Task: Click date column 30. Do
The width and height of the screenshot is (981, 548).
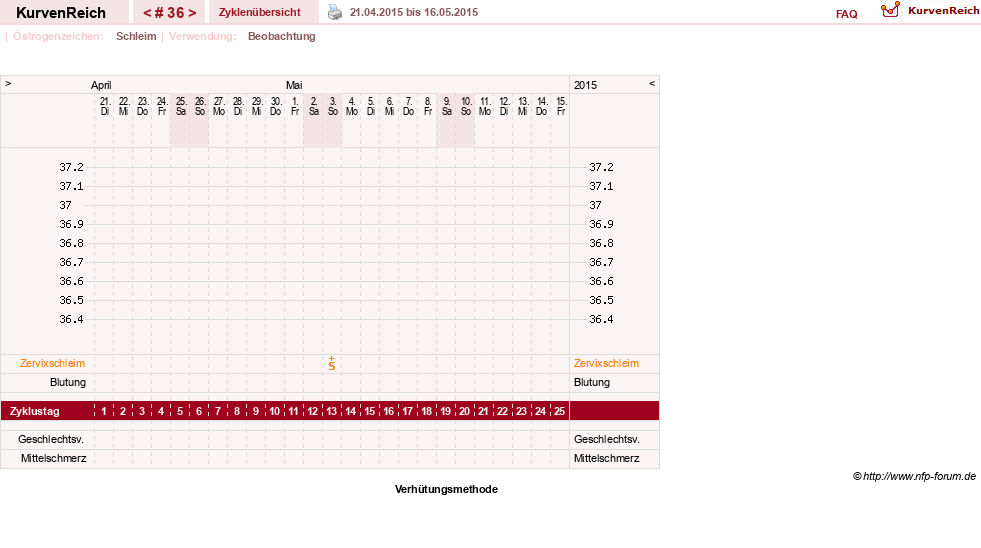Action: pos(275,106)
